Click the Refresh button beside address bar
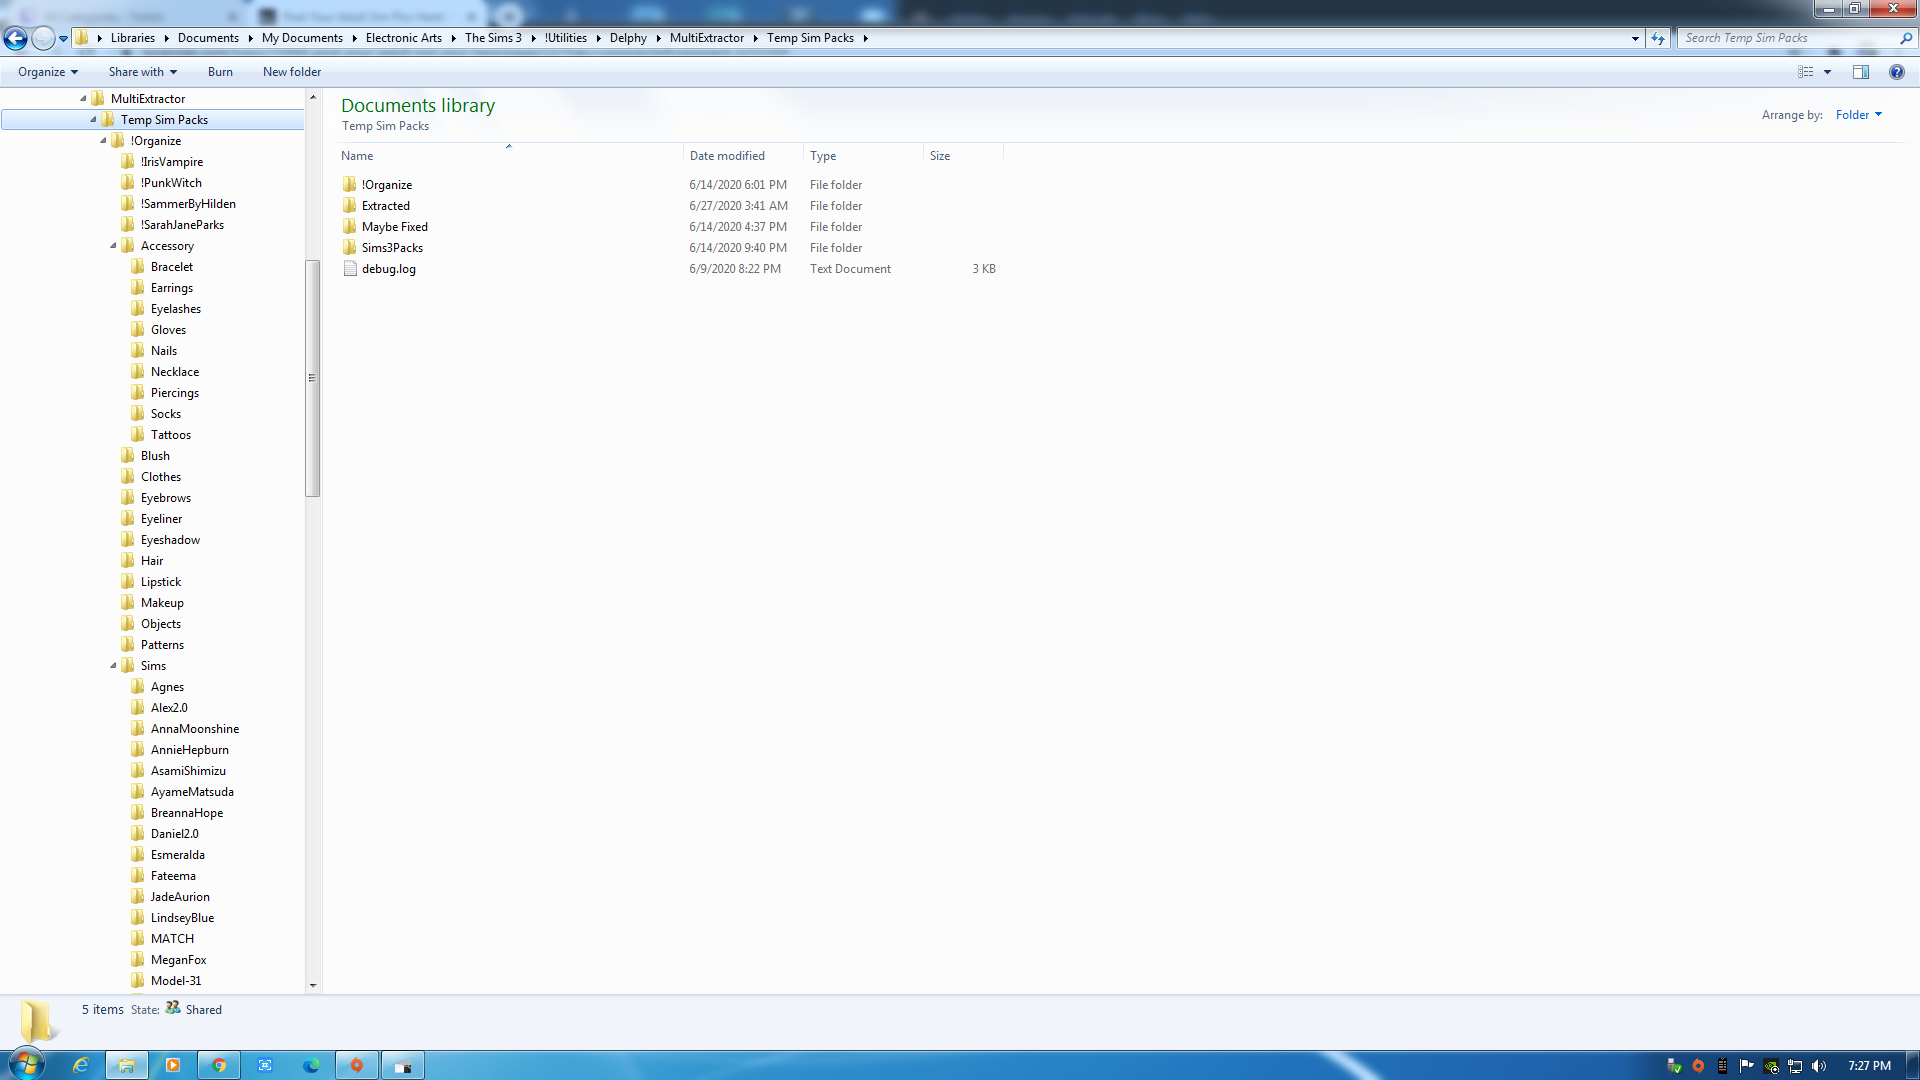This screenshot has width=1920, height=1080. pos(1658,38)
